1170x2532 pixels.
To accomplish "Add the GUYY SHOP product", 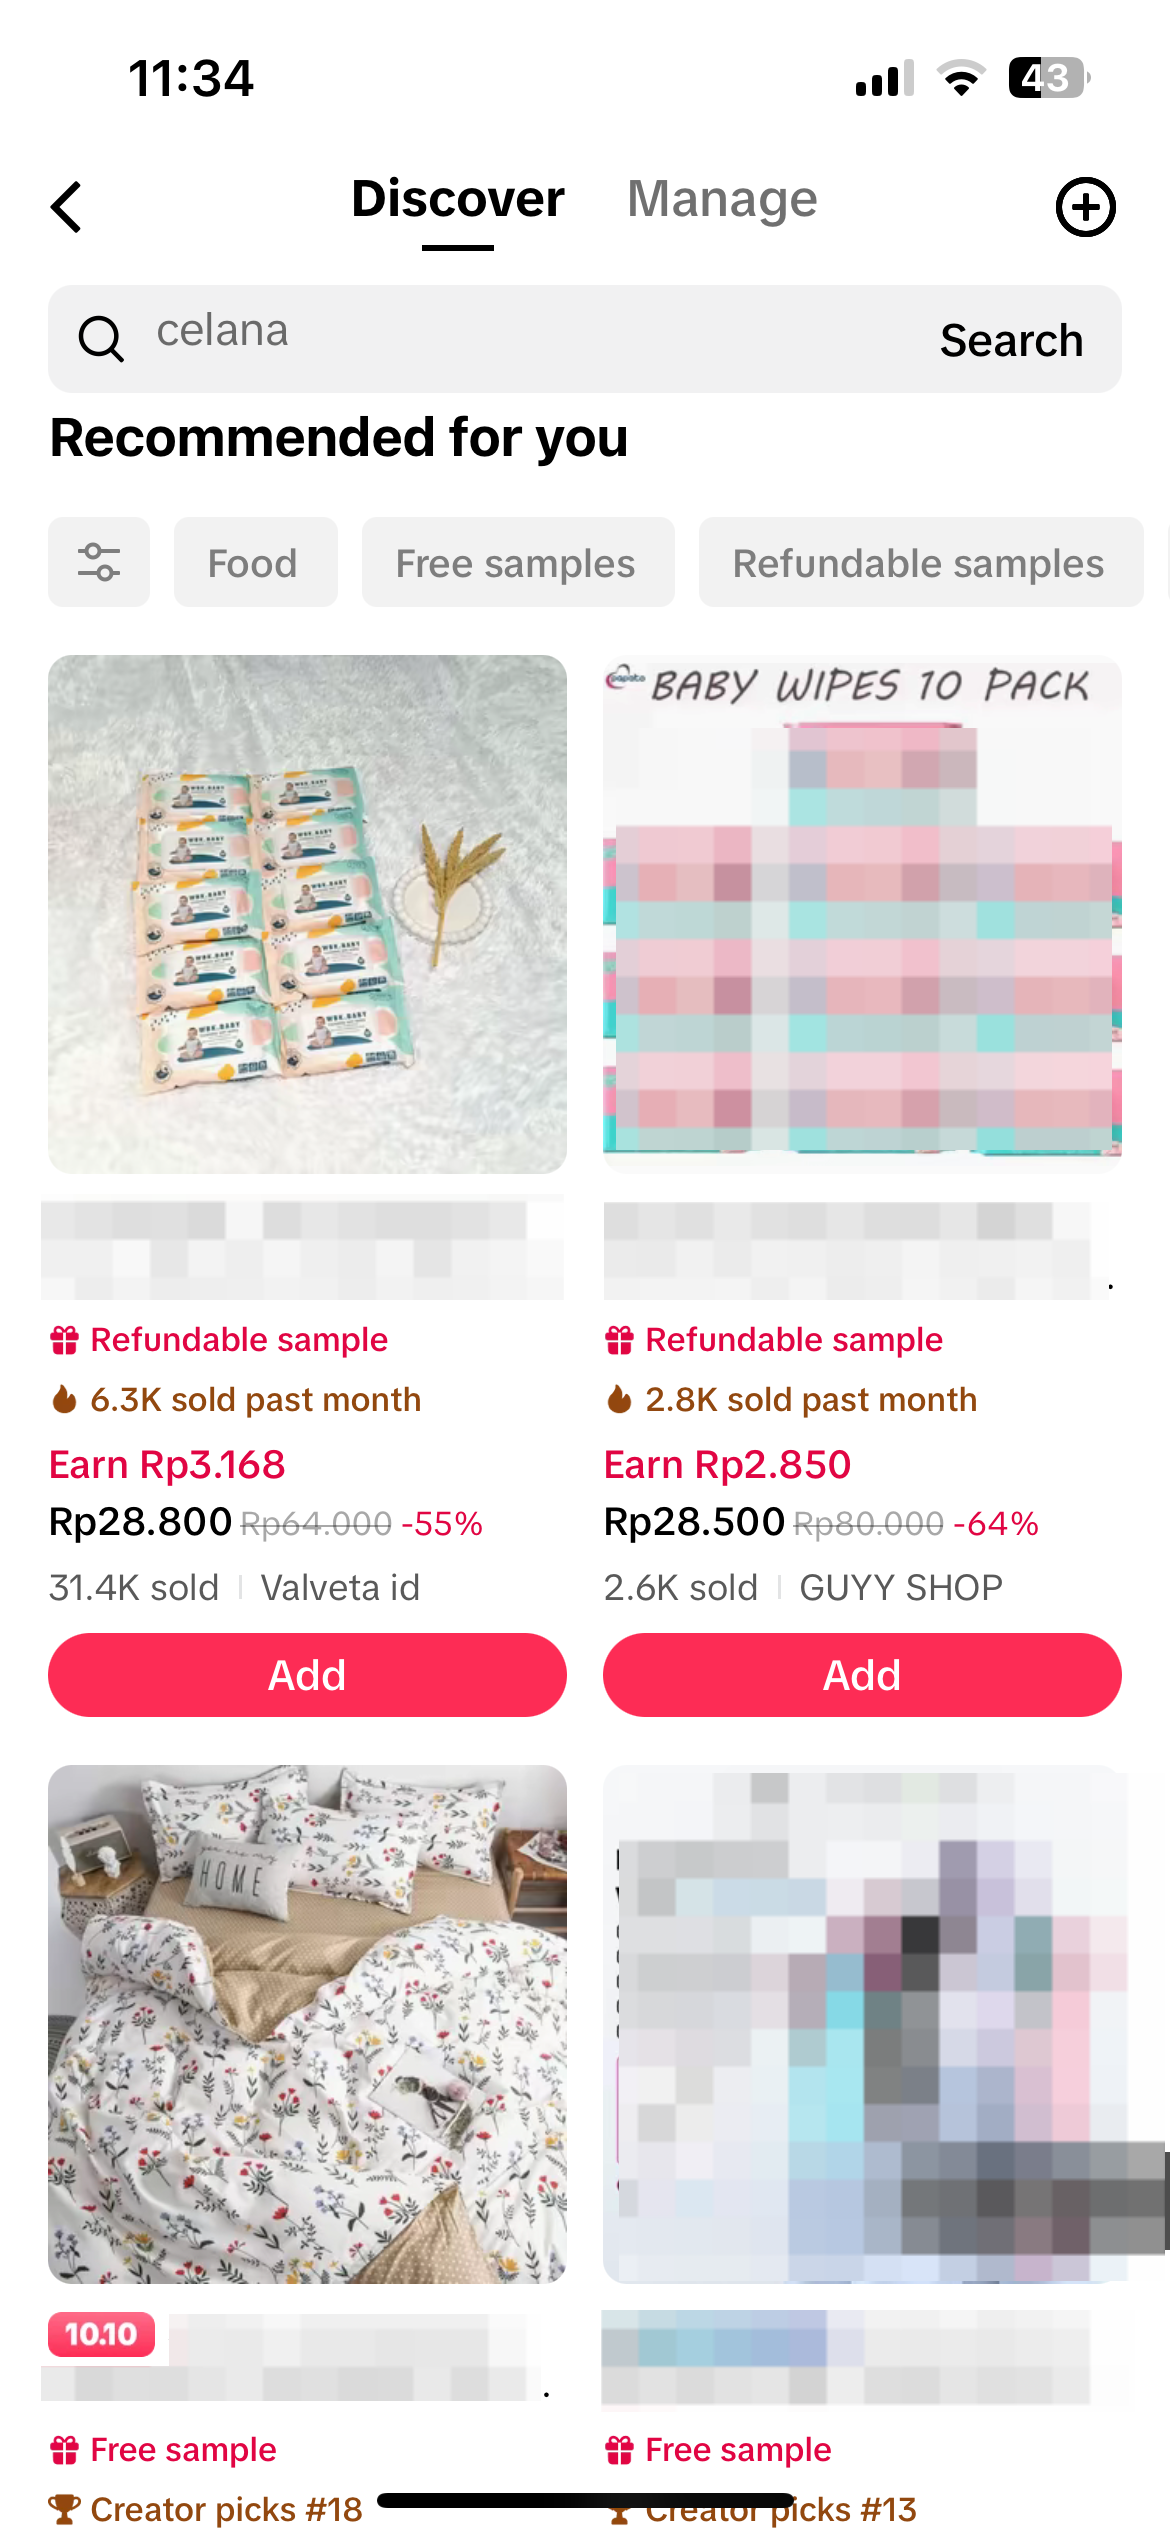I will click(x=862, y=1675).
